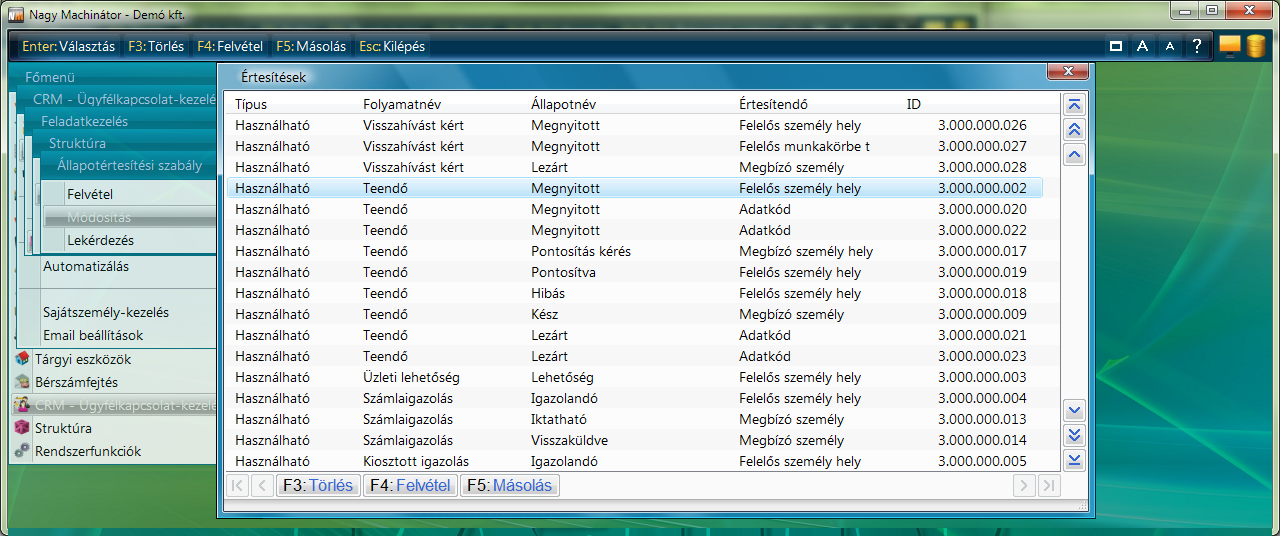Click the F5: Másolás button at bottom

coord(510,486)
